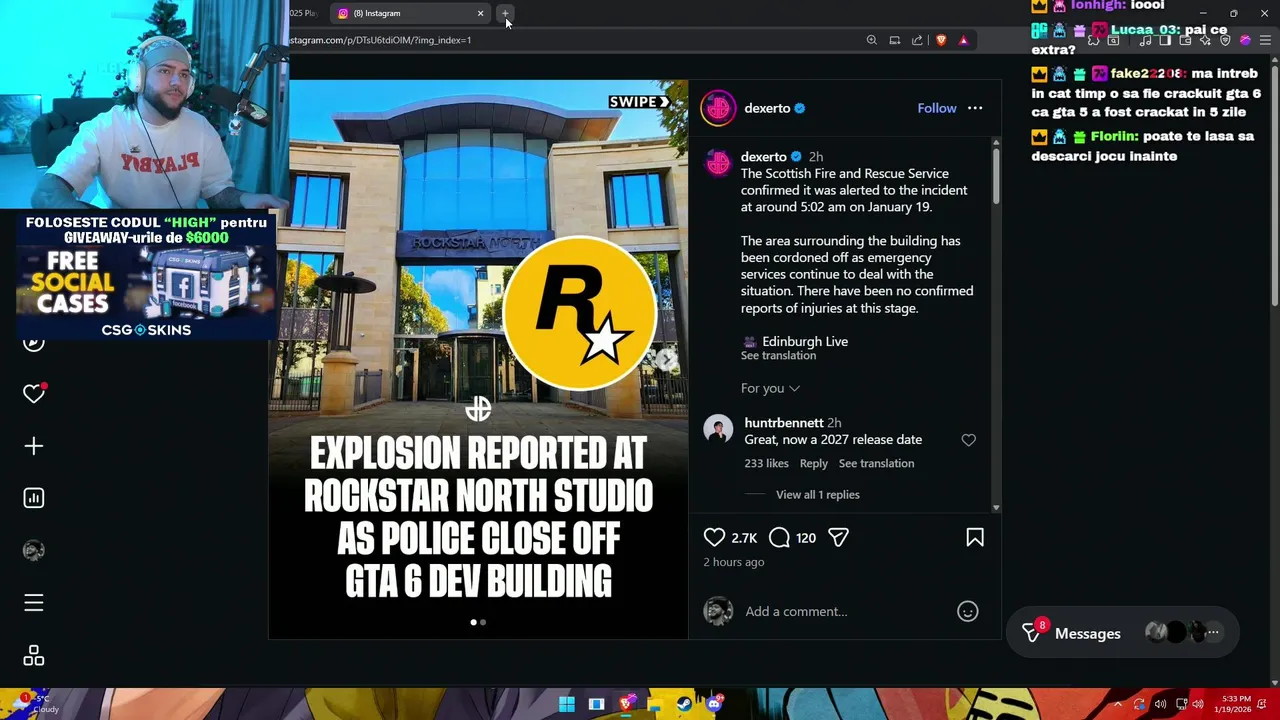Click the share page icon in address bar
The image size is (1280, 720).
tap(917, 40)
